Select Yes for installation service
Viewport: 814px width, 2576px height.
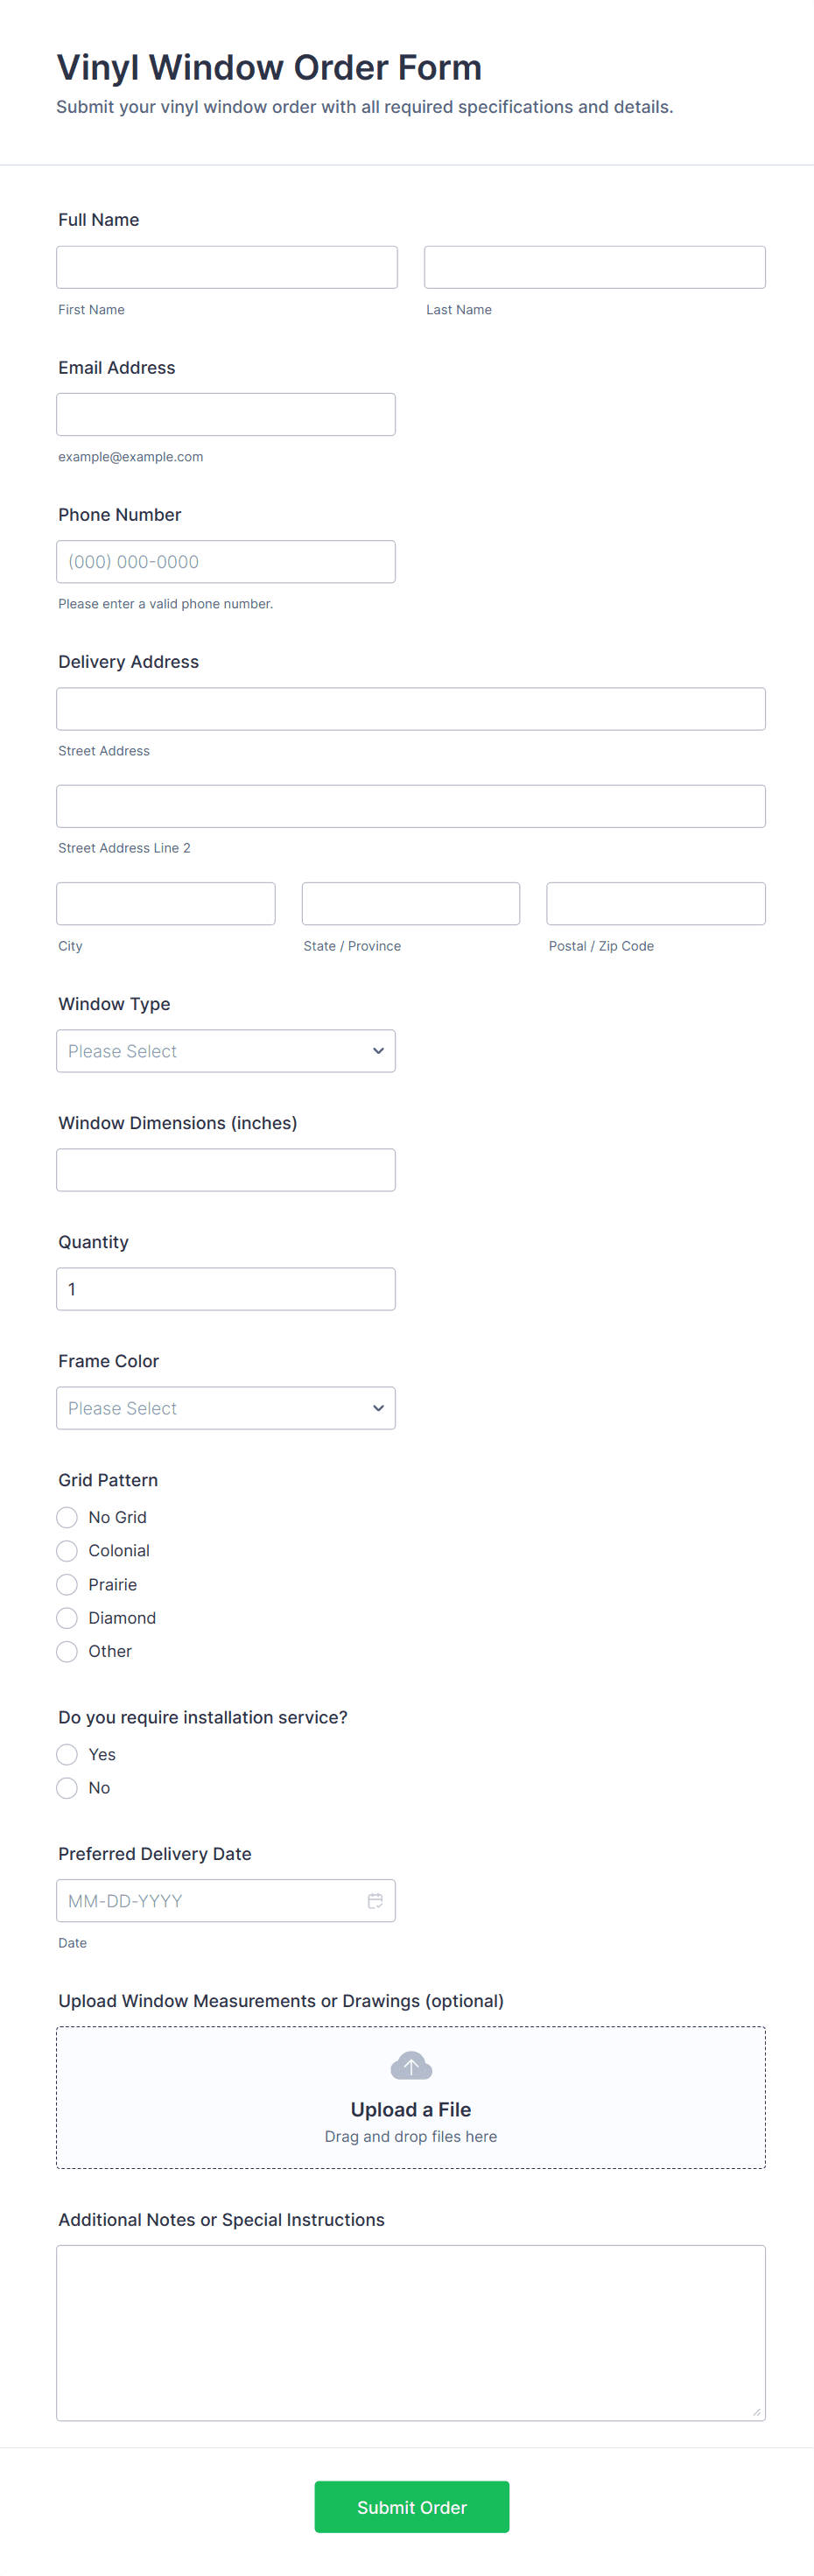tap(67, 1754)
